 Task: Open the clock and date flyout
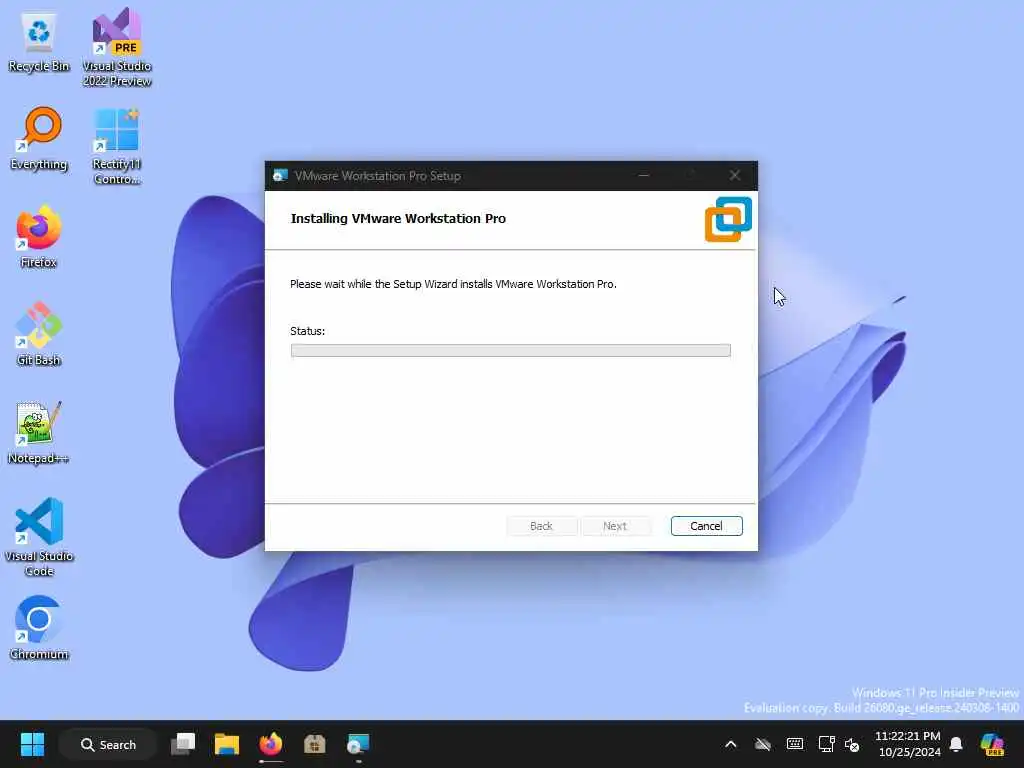[908, 744]
